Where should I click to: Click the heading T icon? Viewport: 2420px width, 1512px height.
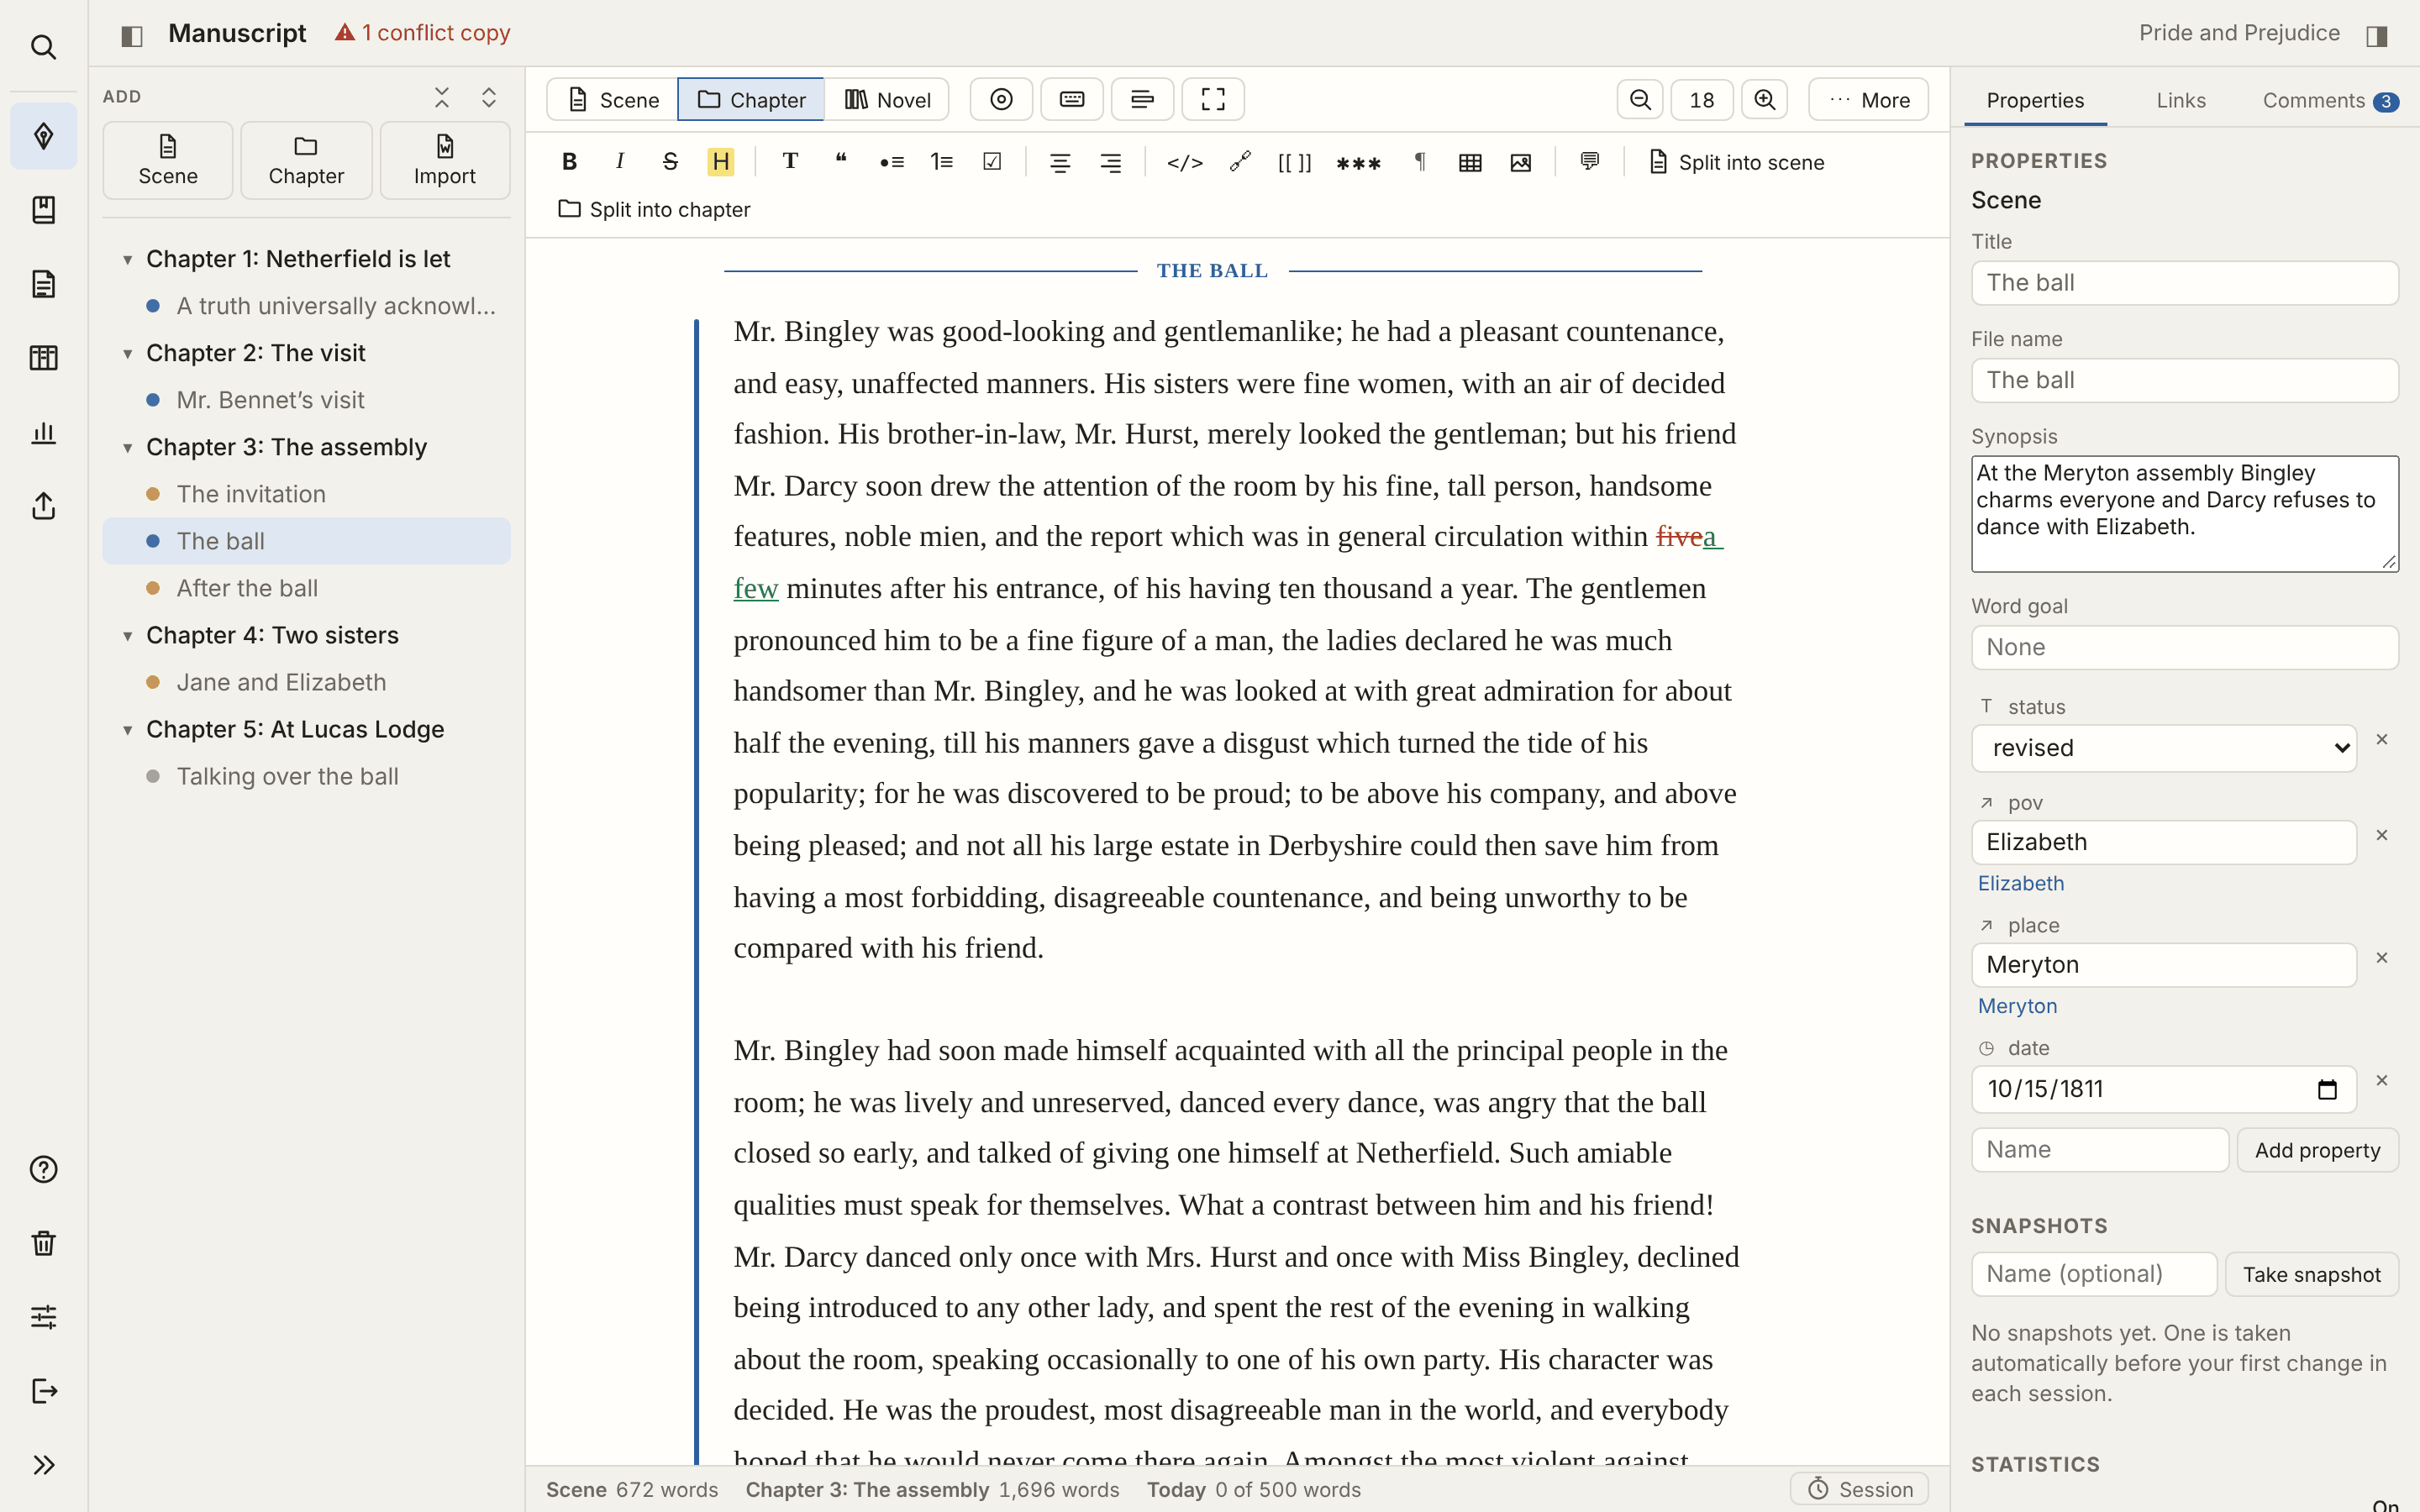coord(790,162)
